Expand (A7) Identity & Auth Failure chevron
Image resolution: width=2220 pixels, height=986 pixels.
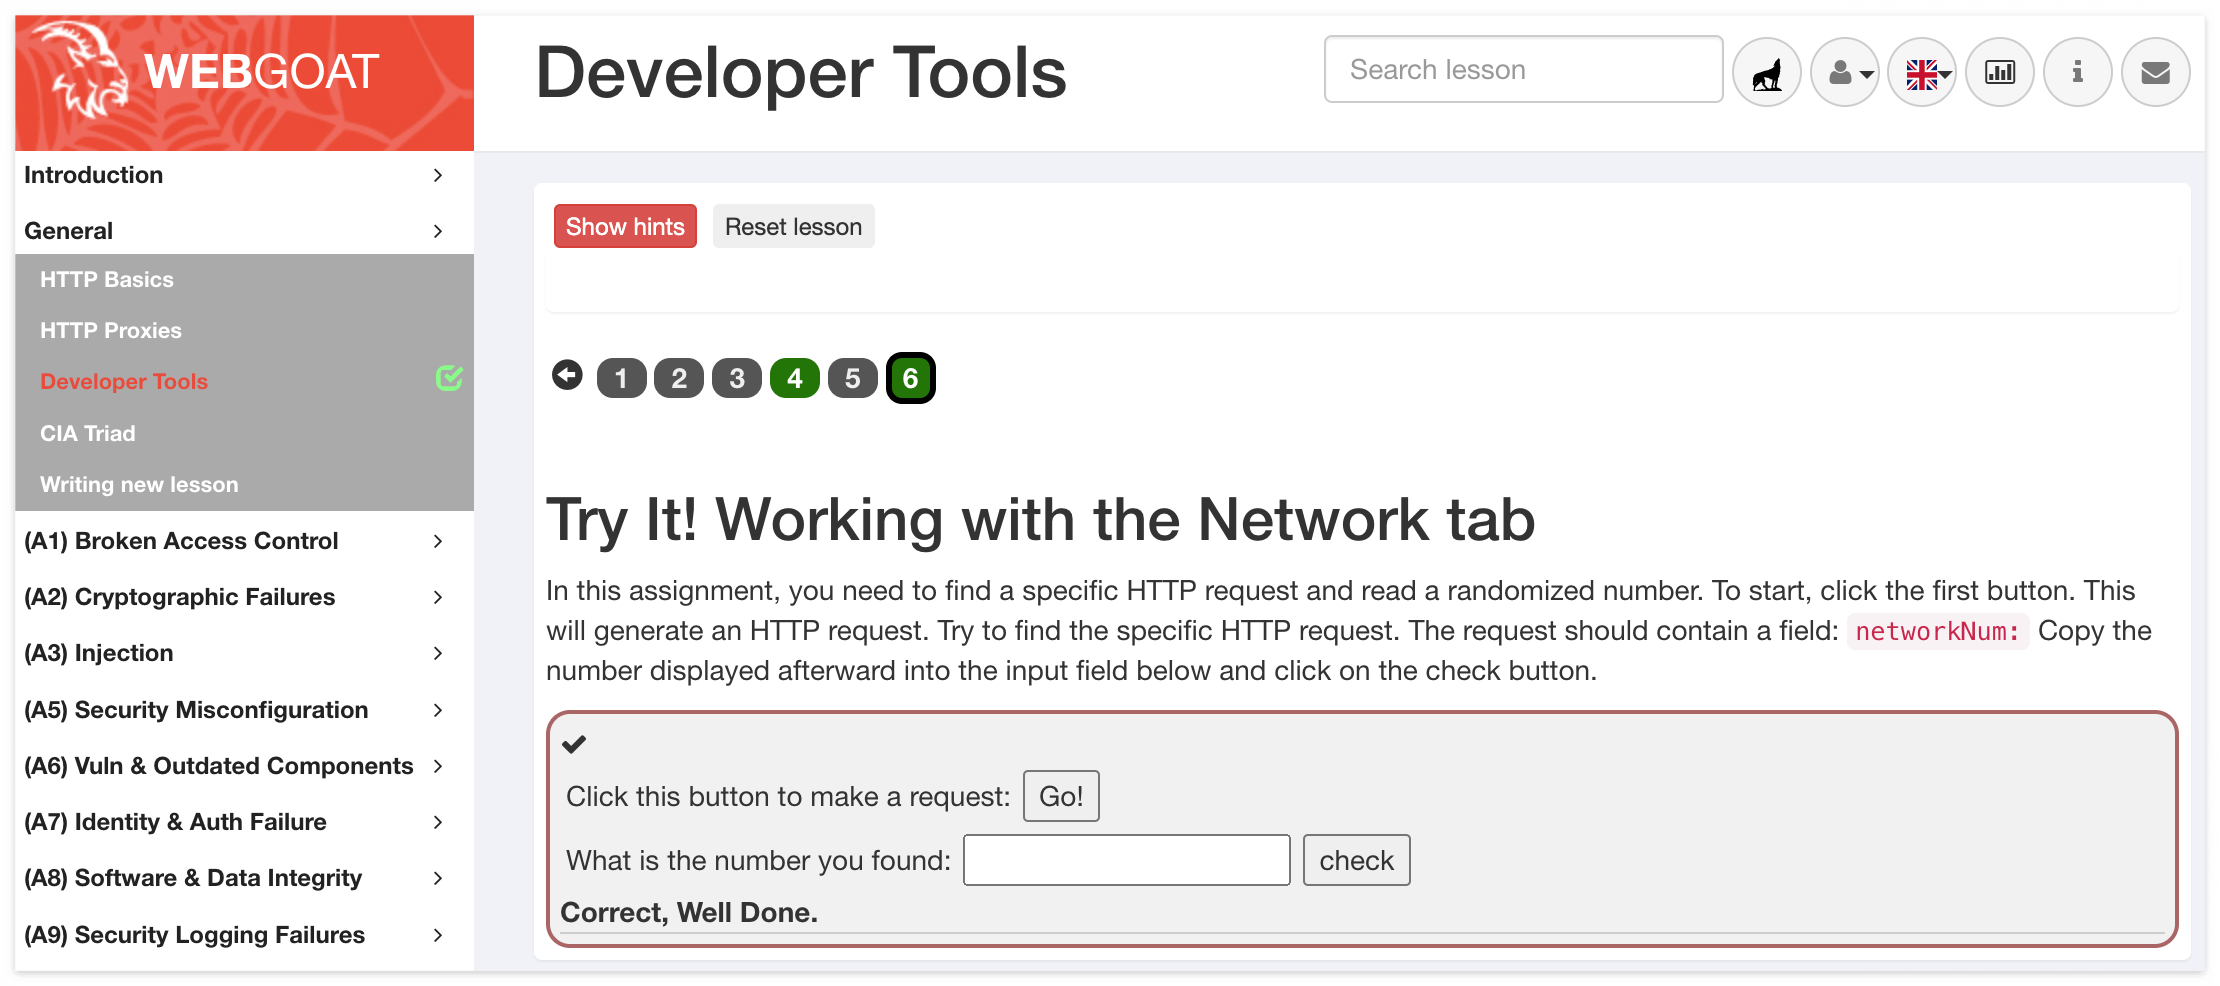click(438, 822)
